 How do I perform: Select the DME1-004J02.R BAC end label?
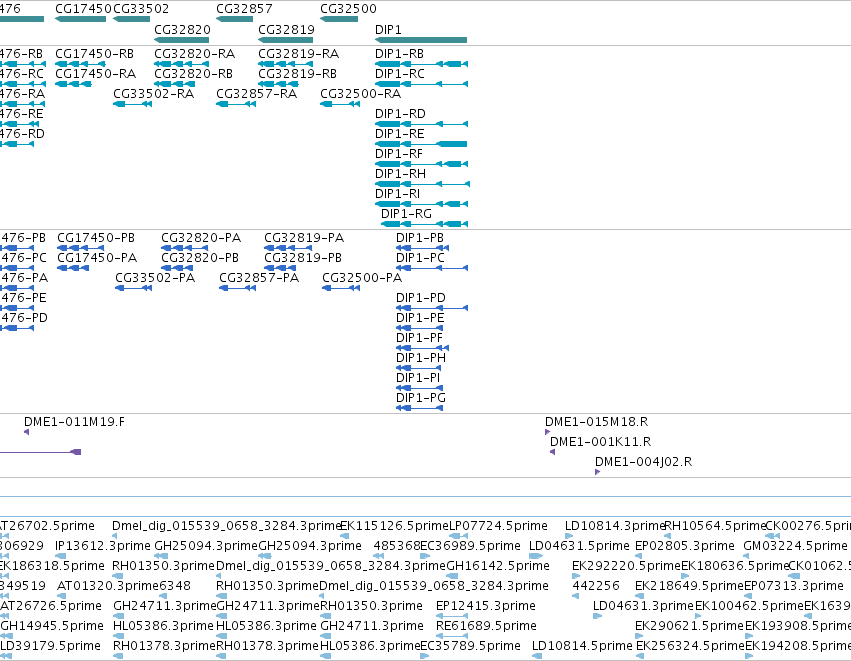[x=644, y=462]
